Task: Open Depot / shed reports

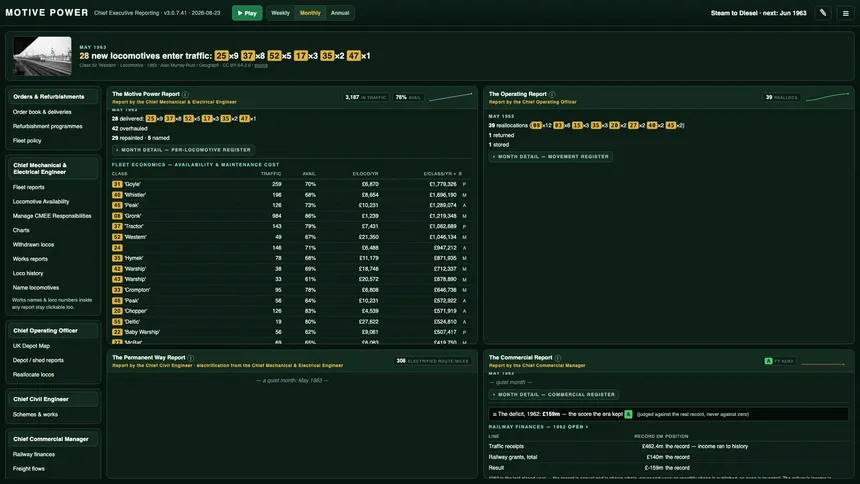Action: tap(38, 360)
